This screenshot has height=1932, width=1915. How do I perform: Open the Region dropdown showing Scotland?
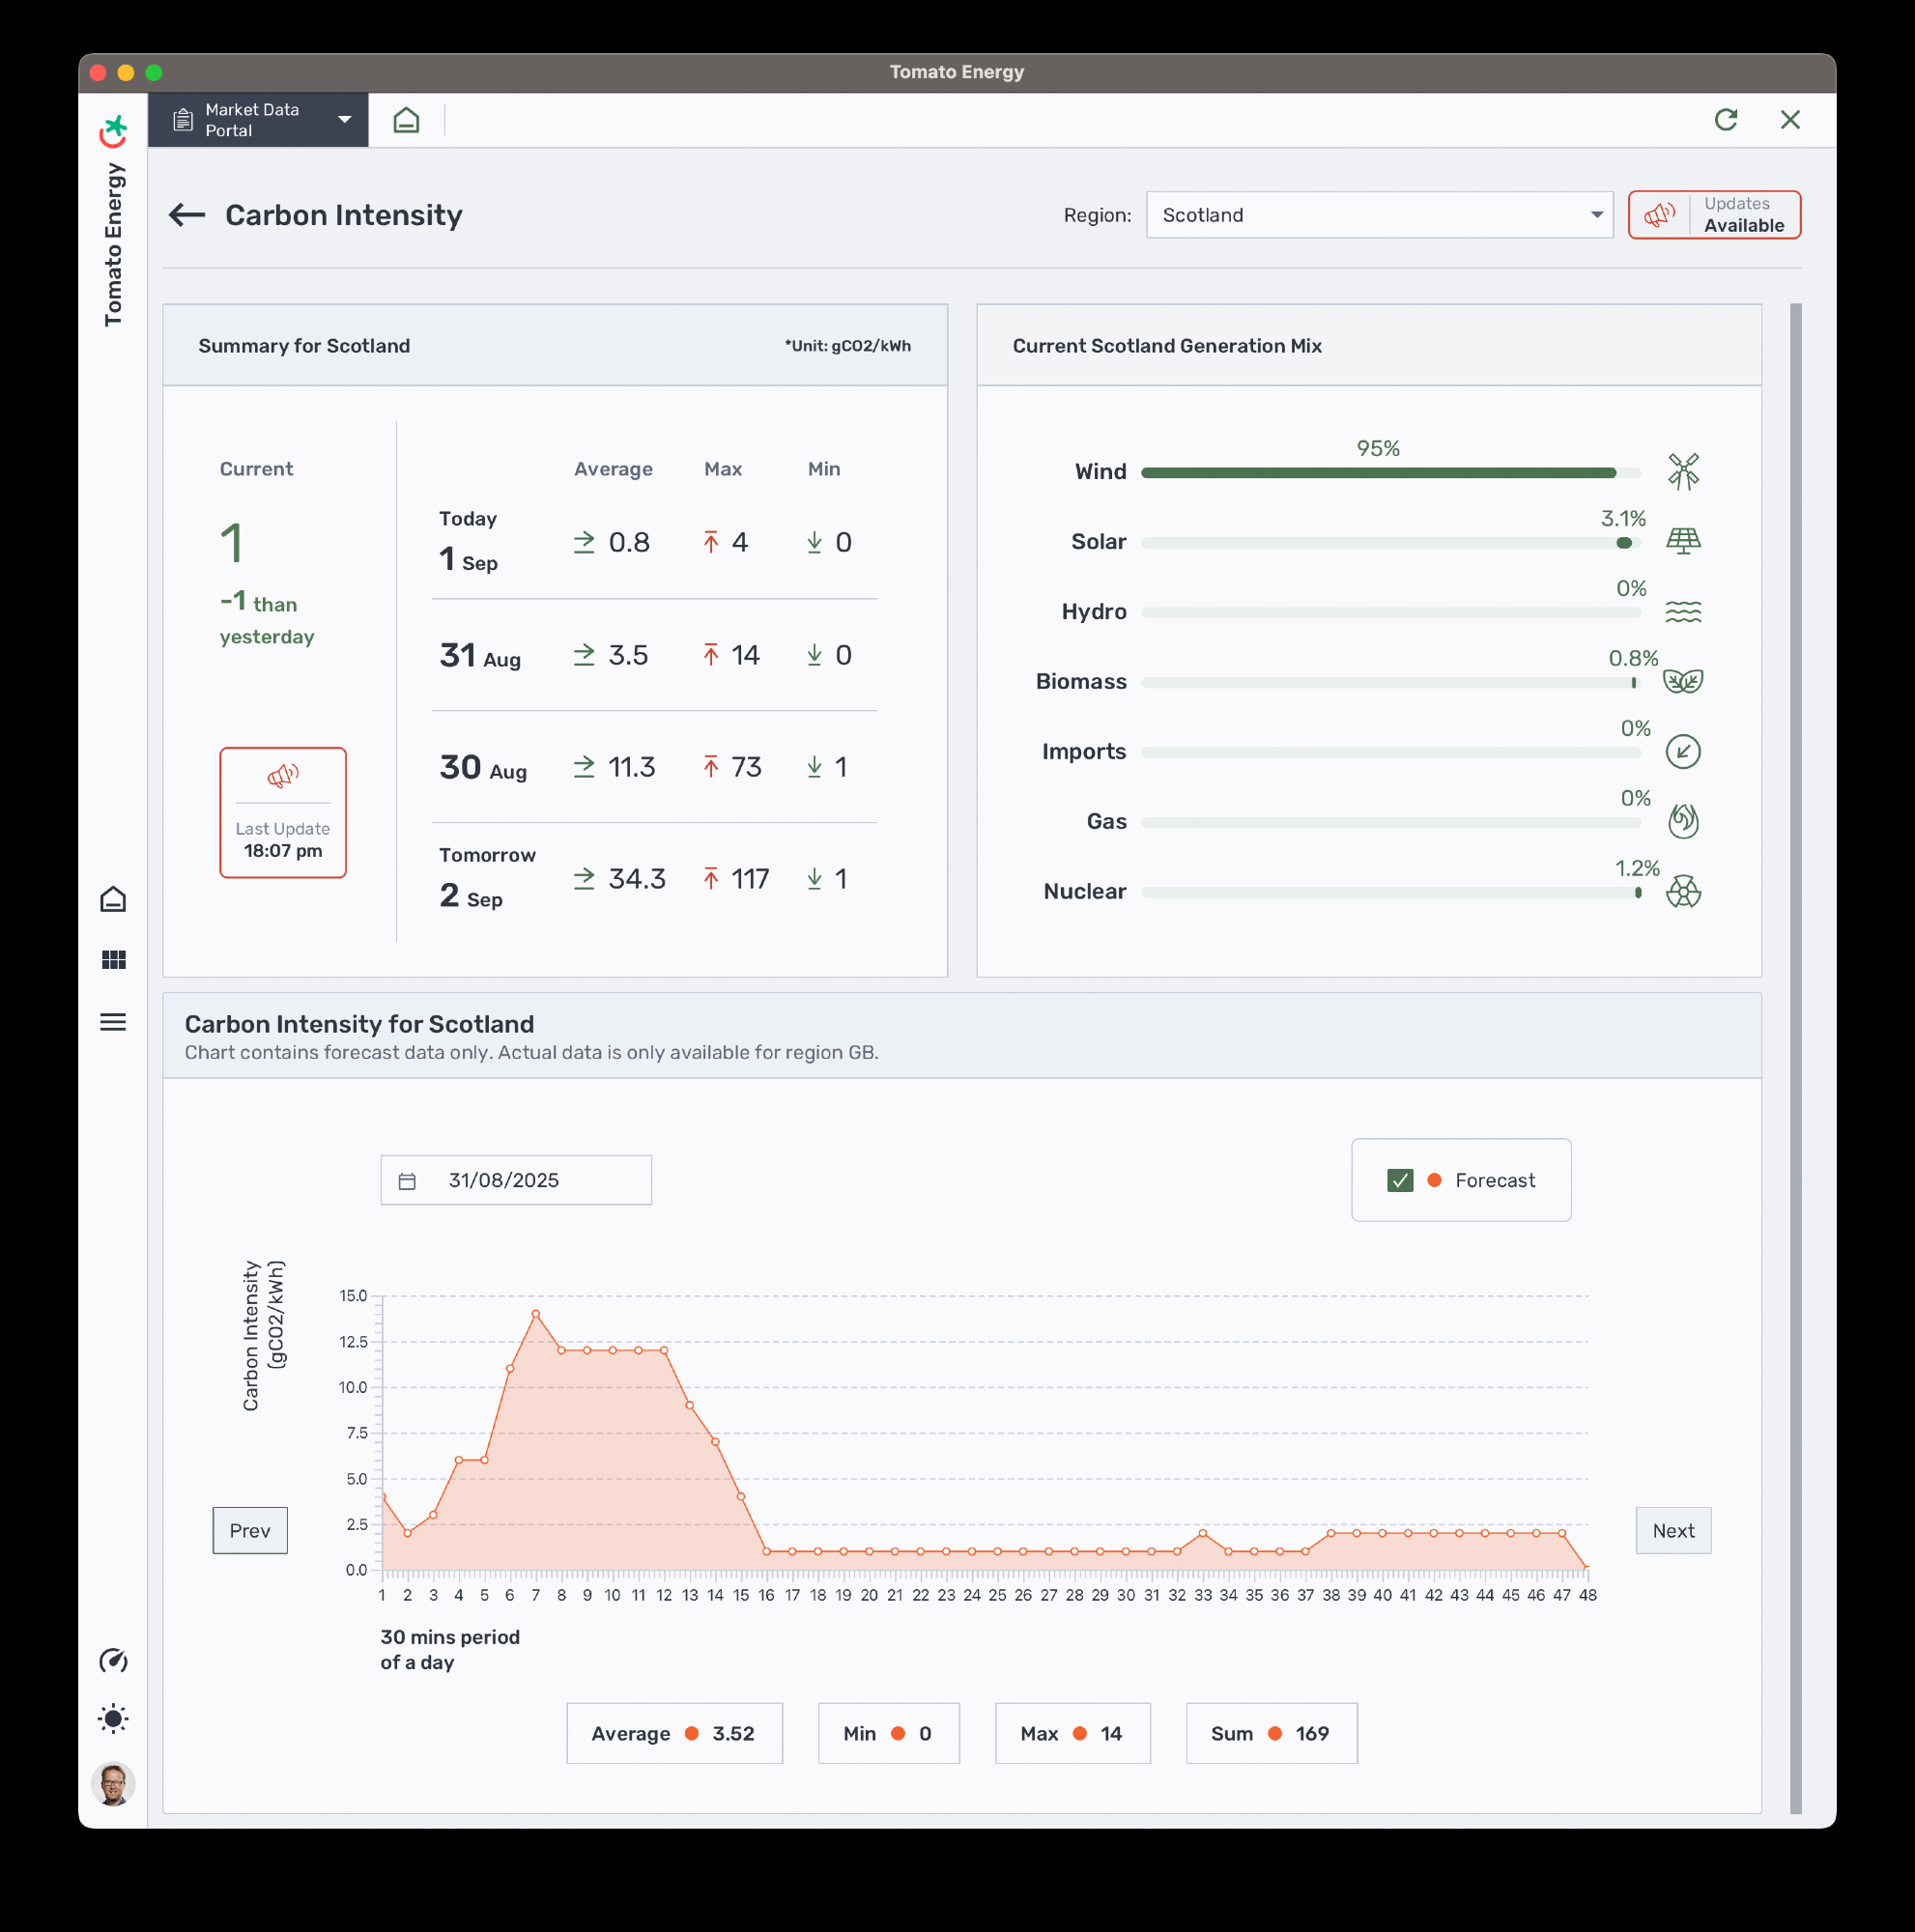click(1379, 215)
